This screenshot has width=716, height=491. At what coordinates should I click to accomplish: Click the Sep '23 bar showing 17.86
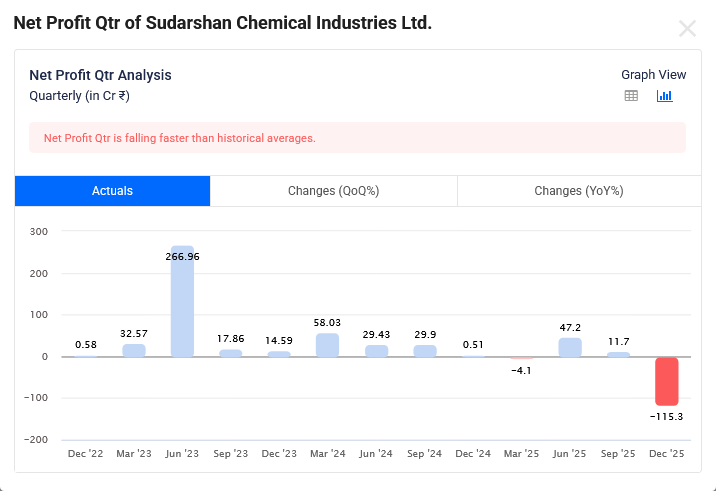(x=231, y=353)
